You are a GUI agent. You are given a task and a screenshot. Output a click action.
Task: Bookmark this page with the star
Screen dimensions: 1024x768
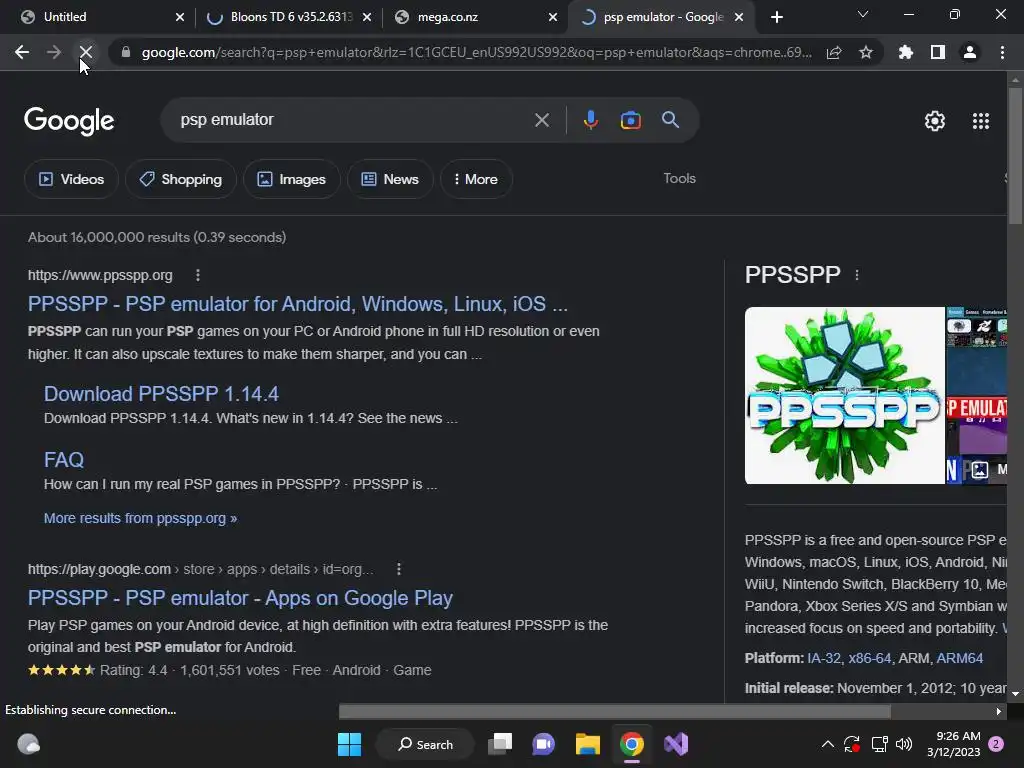click(866, 52)
